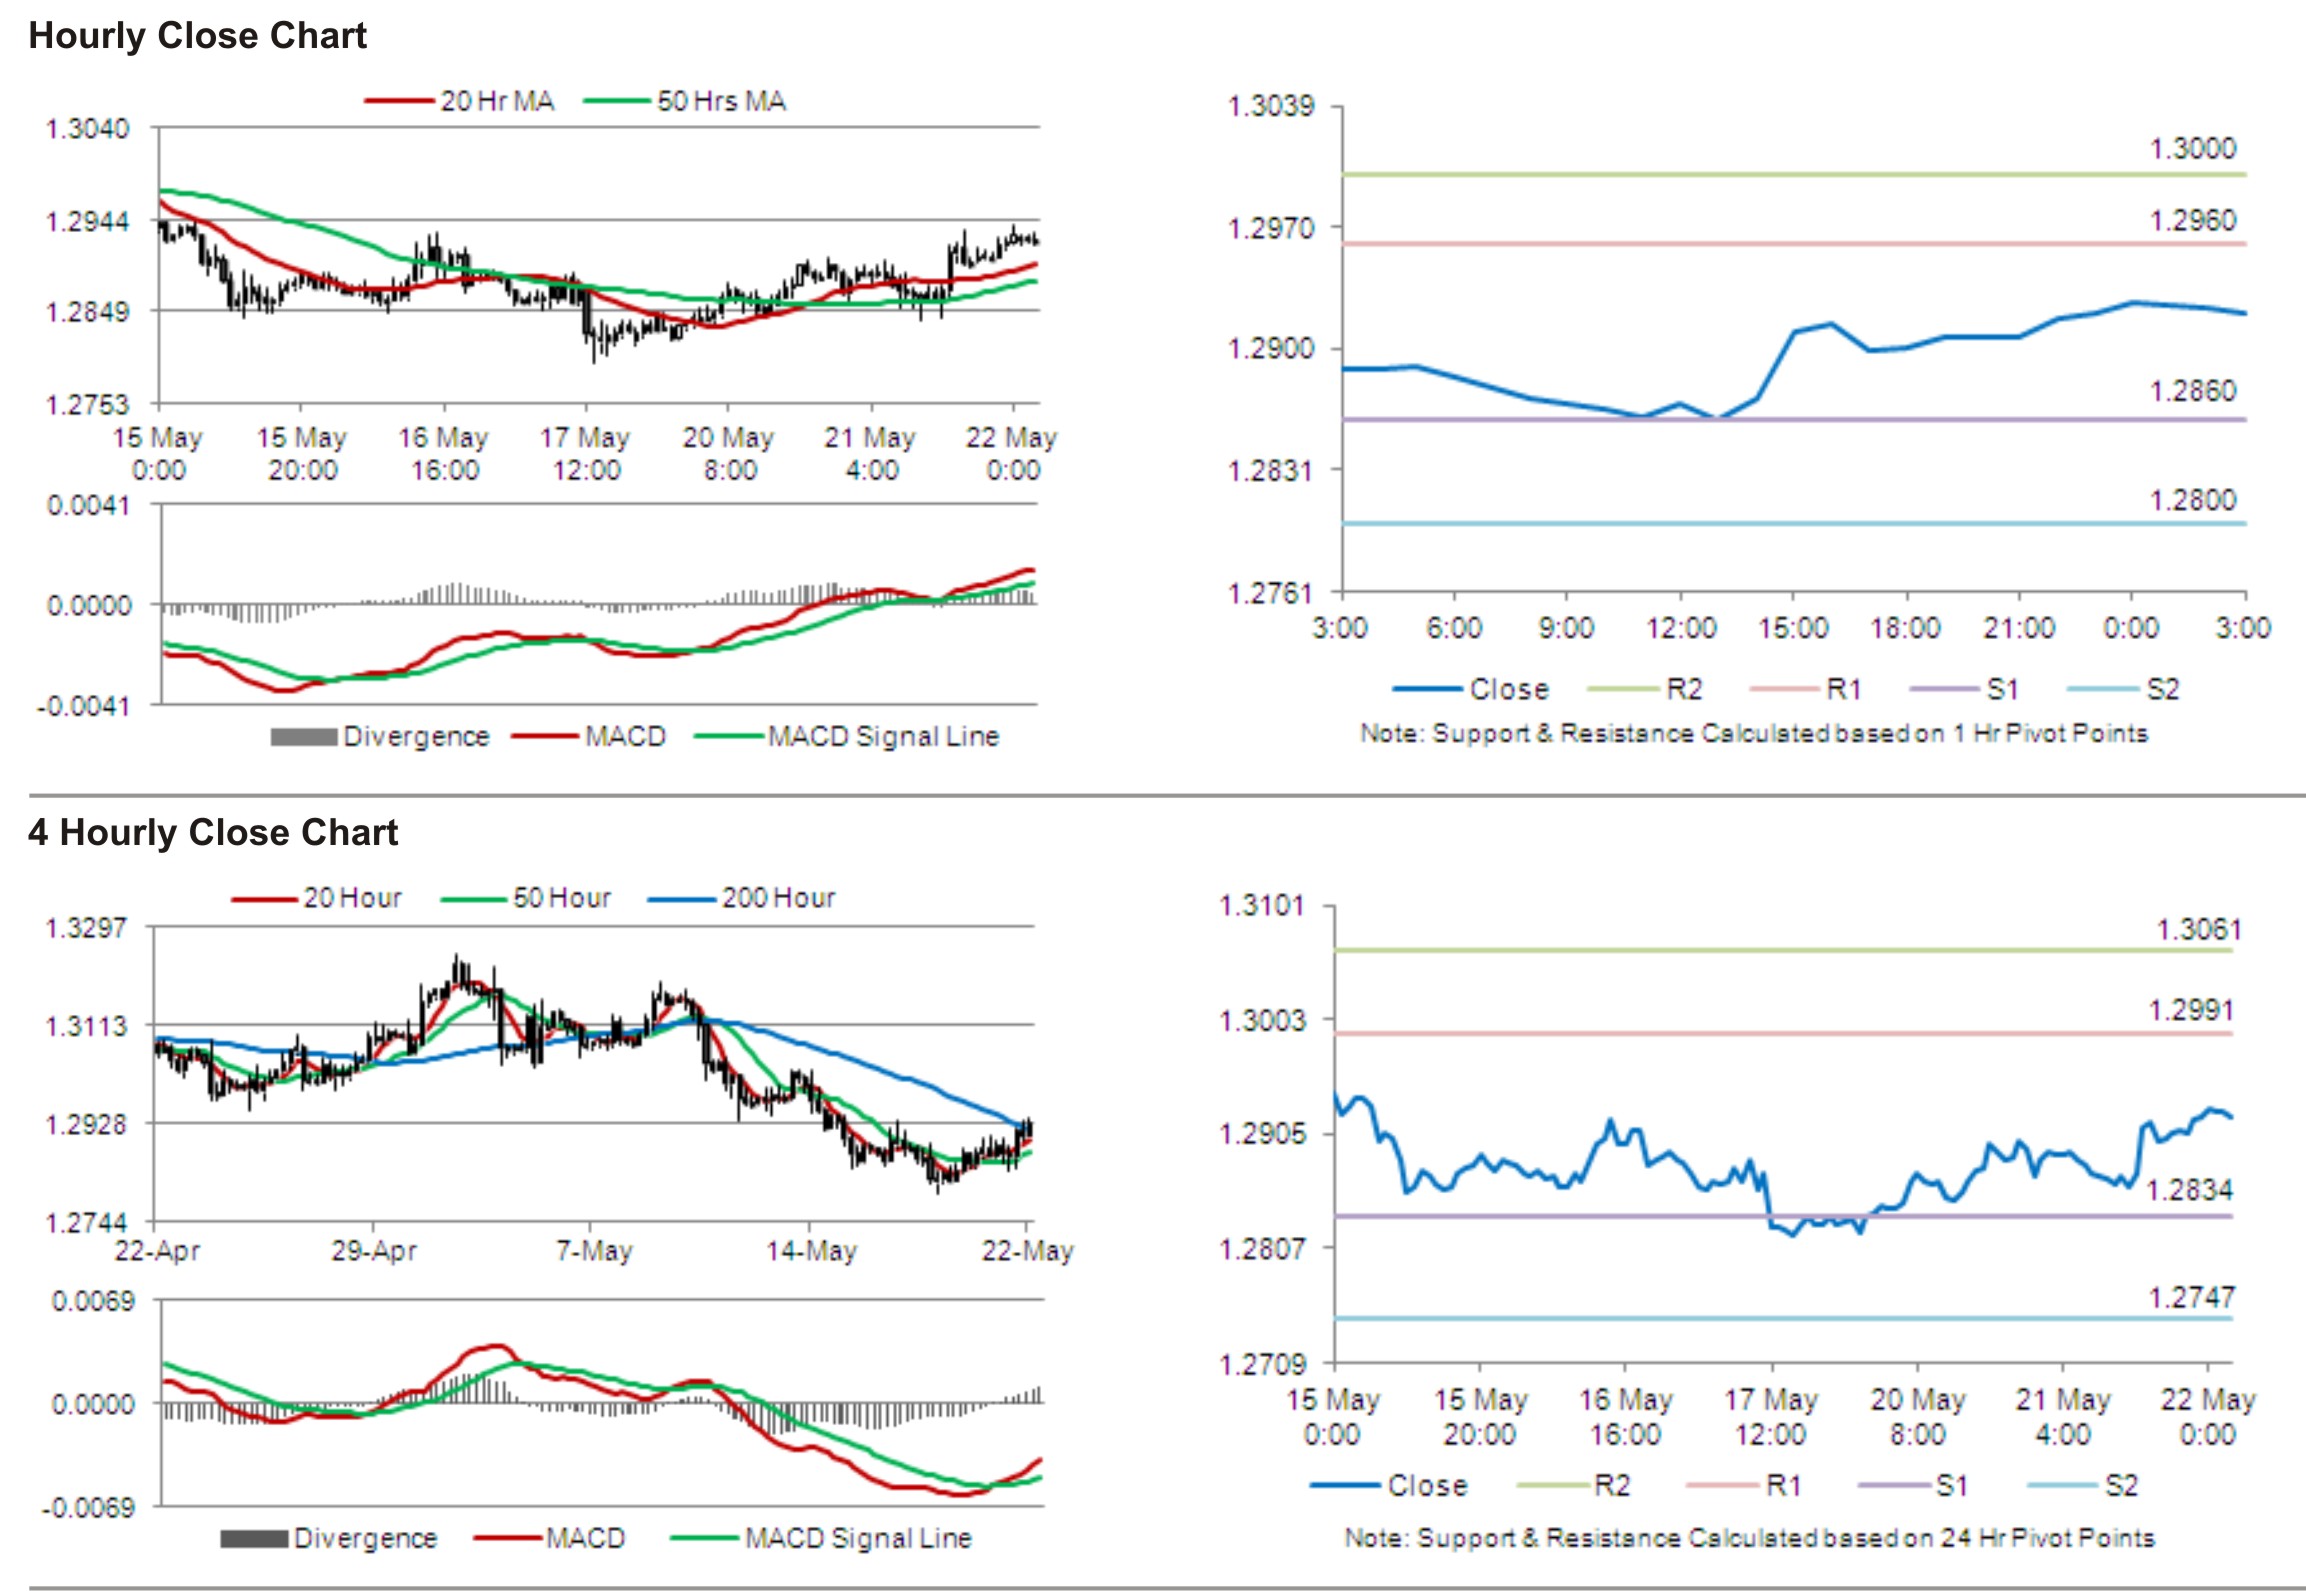
Task: Click the green line swatch beside 50 Hrs MA
Action: (617, 101)
